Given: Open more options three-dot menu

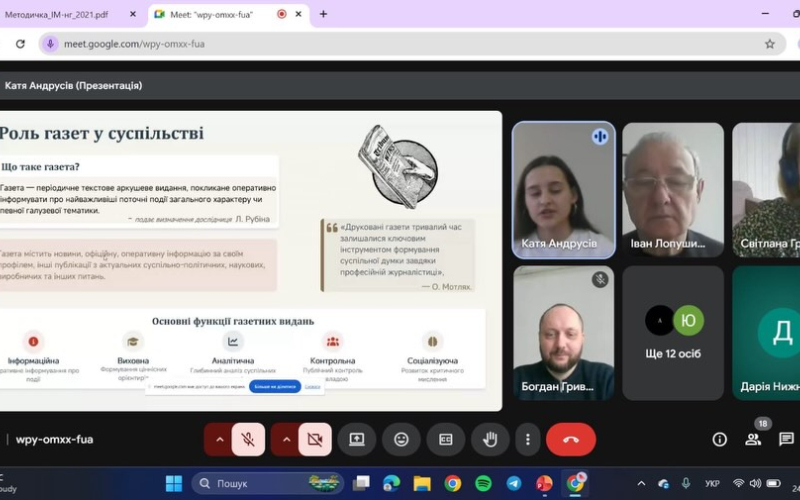Looking at the screenshot, I should pyautogui.click(x=527, y=439).
